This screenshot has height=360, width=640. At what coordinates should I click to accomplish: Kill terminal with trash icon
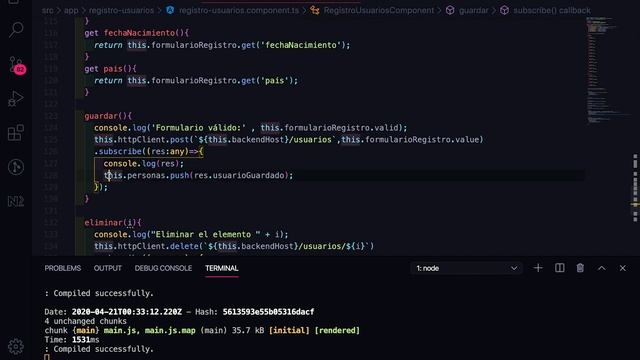pyautogui.click(x=580, y=268)
